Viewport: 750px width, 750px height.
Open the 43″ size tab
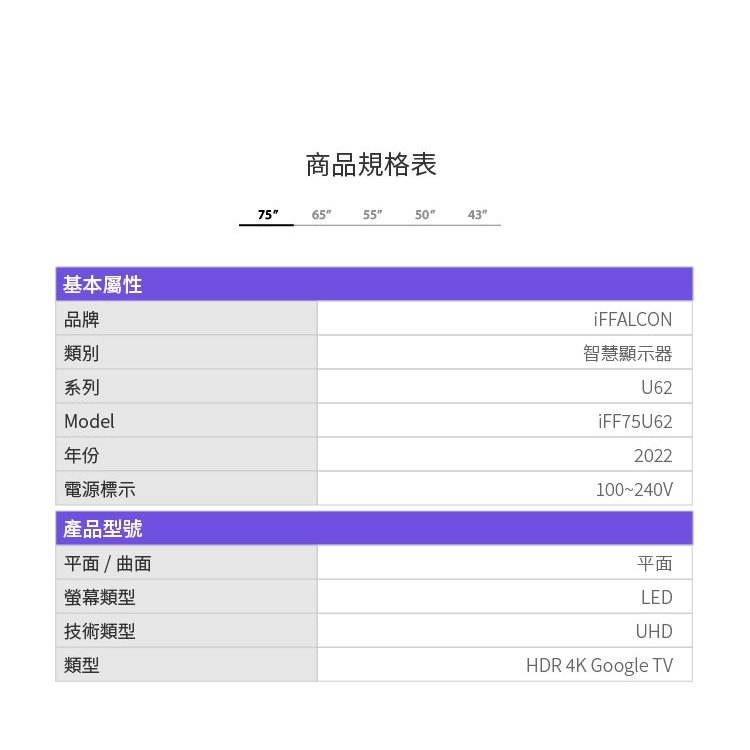pos(477,215)
